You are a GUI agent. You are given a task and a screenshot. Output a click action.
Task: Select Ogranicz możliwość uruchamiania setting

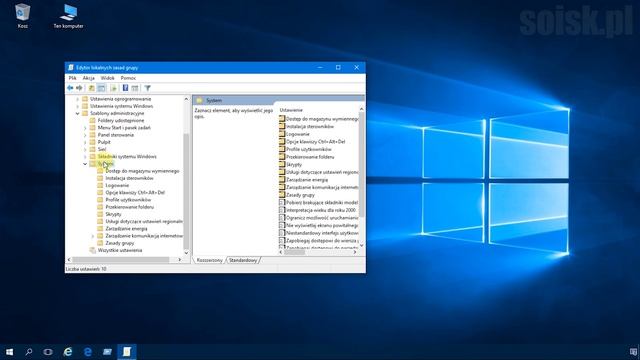click(322, 218)
